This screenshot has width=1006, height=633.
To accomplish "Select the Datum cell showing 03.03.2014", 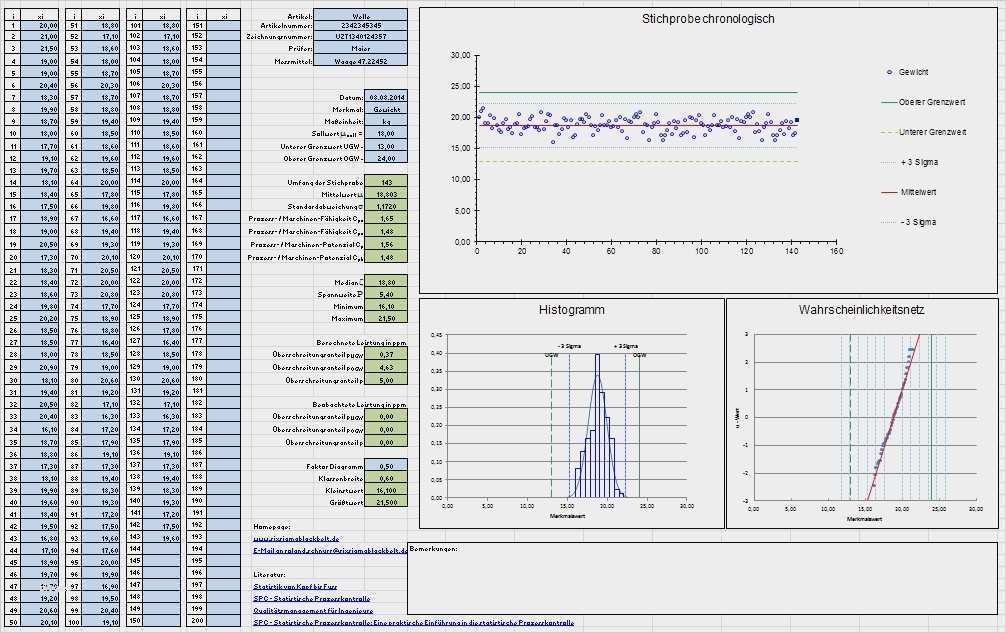I will pos(385,97).
